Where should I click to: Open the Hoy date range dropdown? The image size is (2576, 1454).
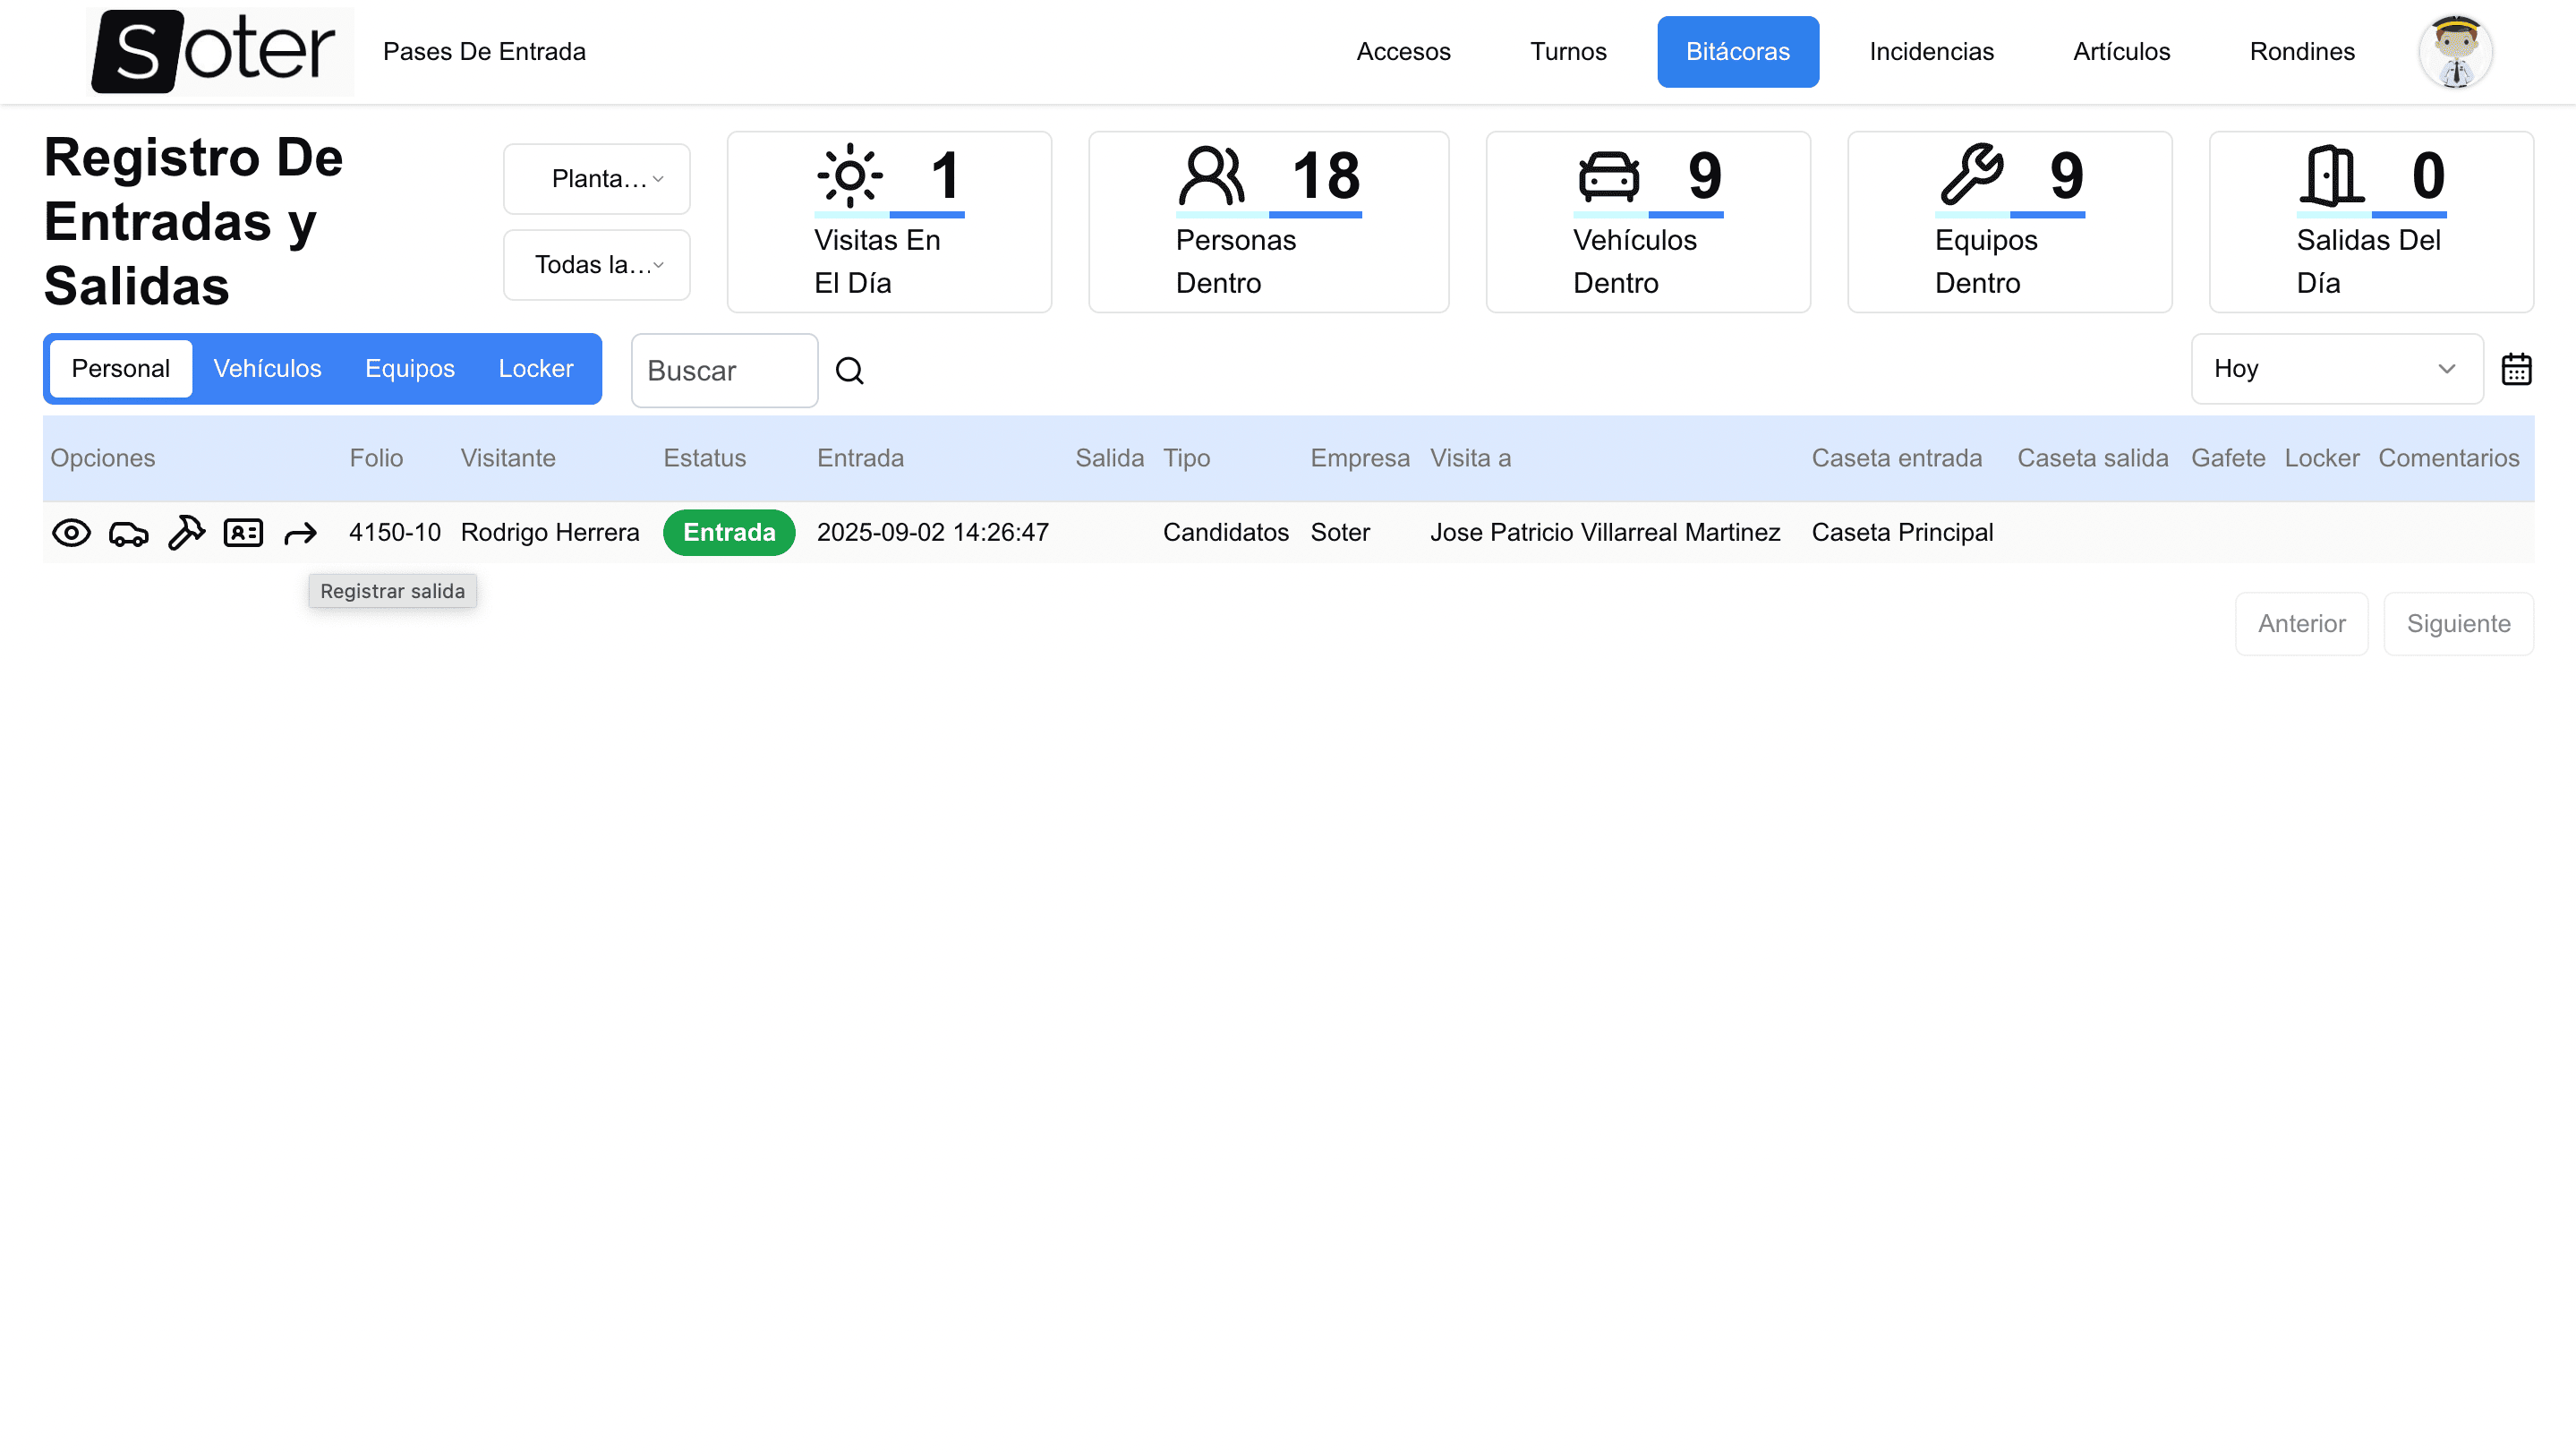point(2336,369)
